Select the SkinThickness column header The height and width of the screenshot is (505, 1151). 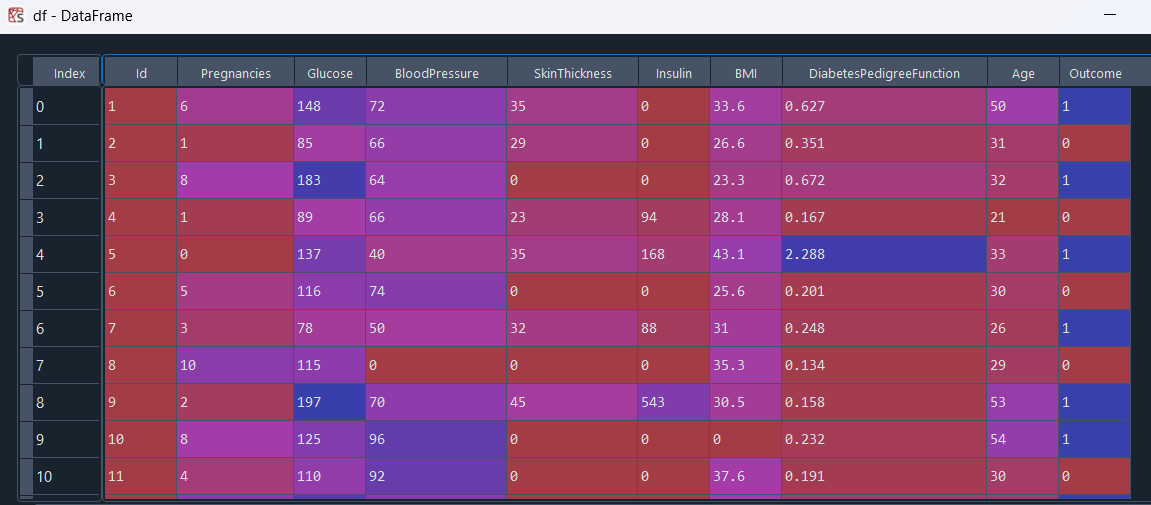pos(572,73)
